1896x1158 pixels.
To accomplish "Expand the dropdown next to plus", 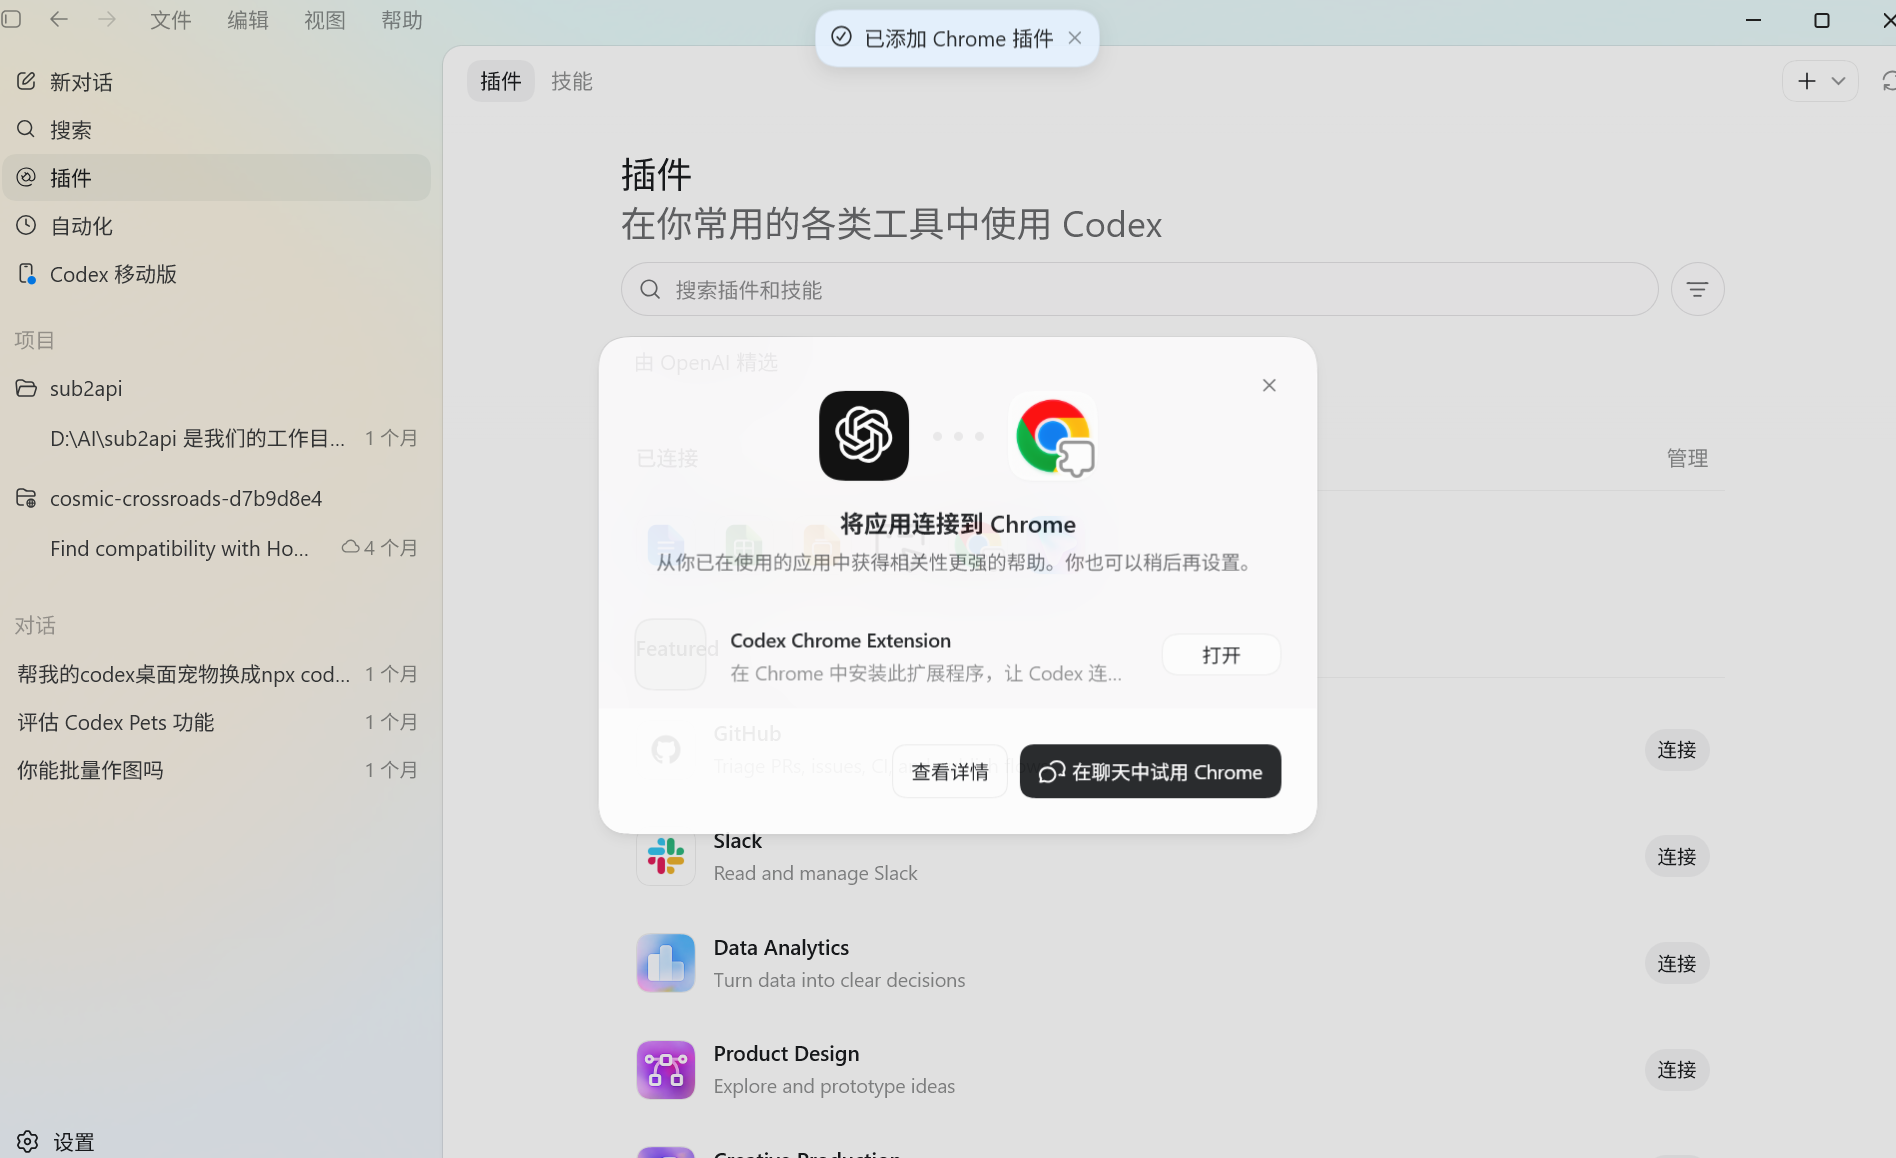I will click(1838, 81).
